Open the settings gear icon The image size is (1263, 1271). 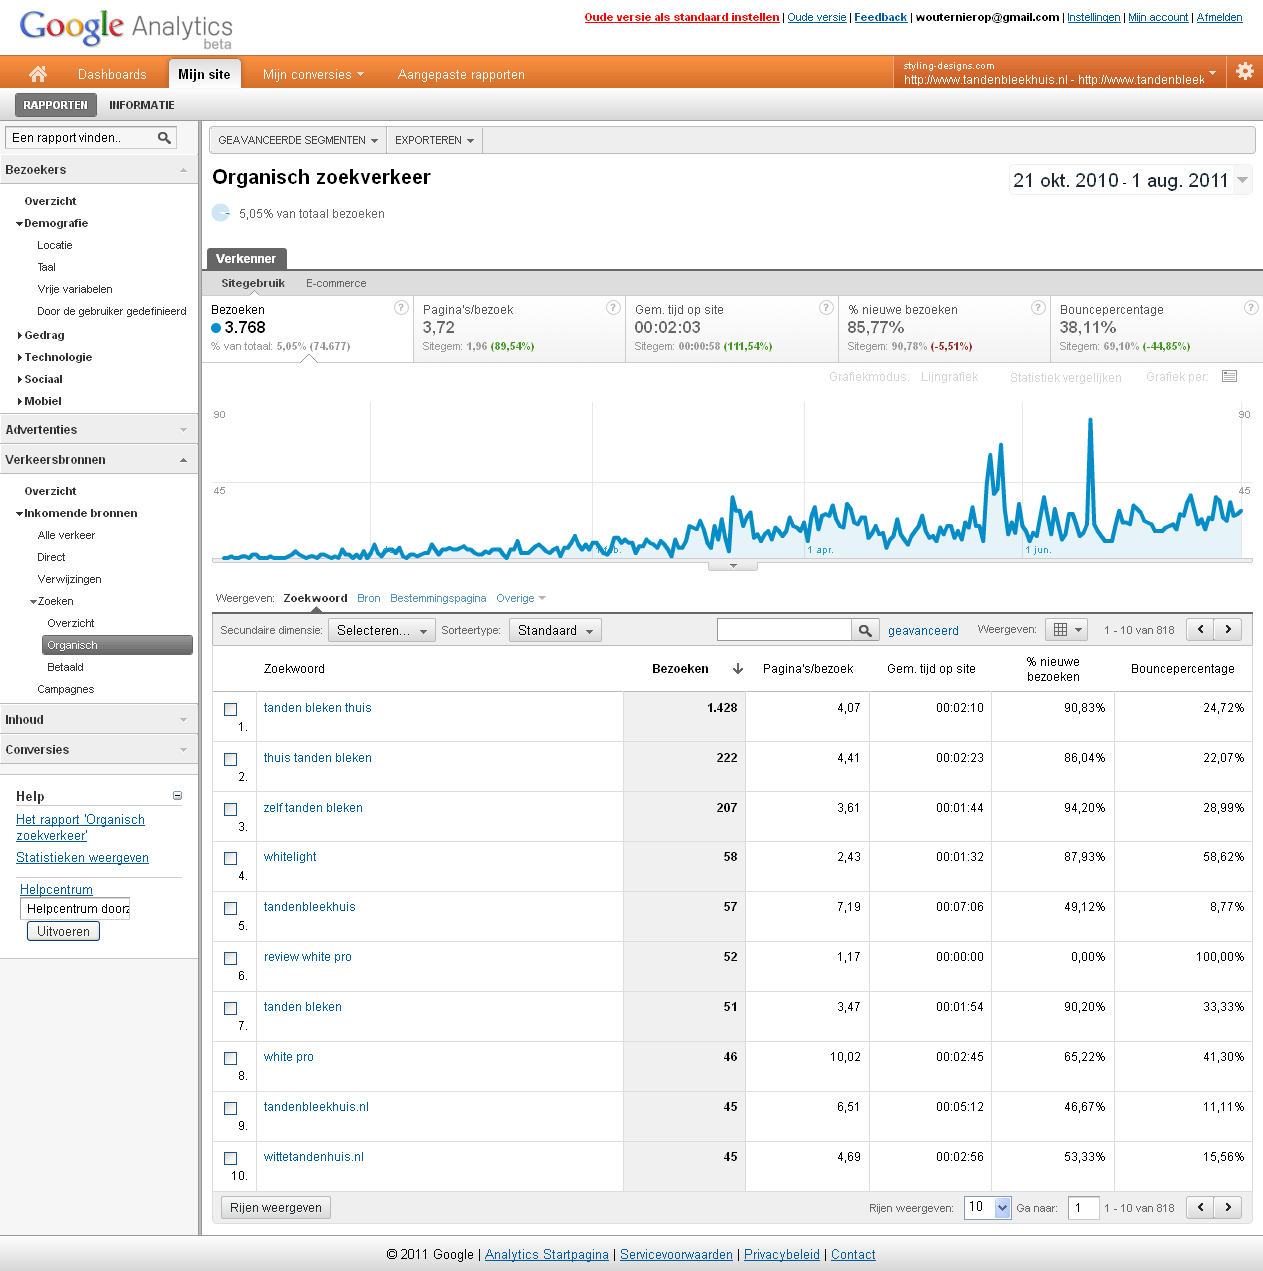tap(1245, 71)
